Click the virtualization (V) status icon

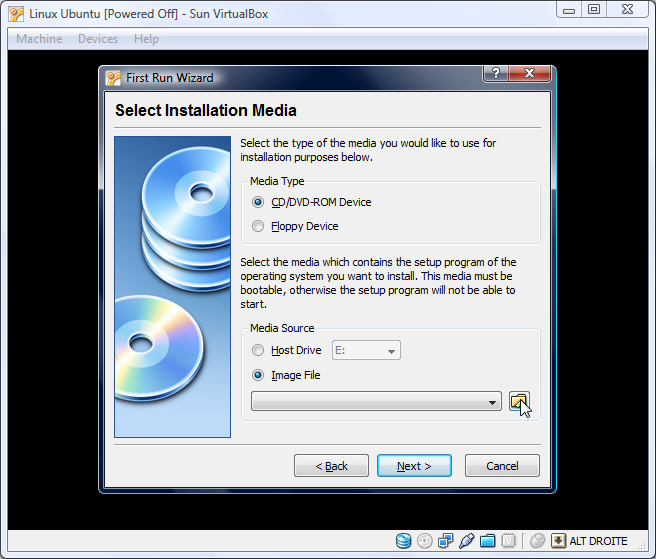(508, 541)
